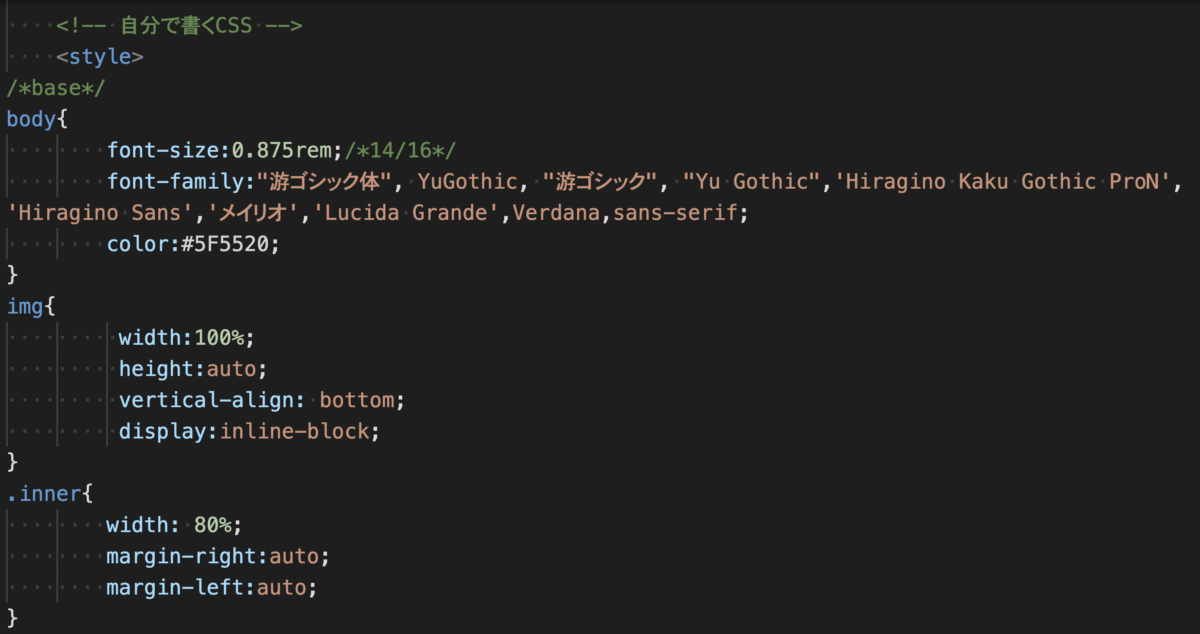This screenshot has height=634, width=1200.
Task: Click the /*14/16*/ comment
Action: pos(400,151)
